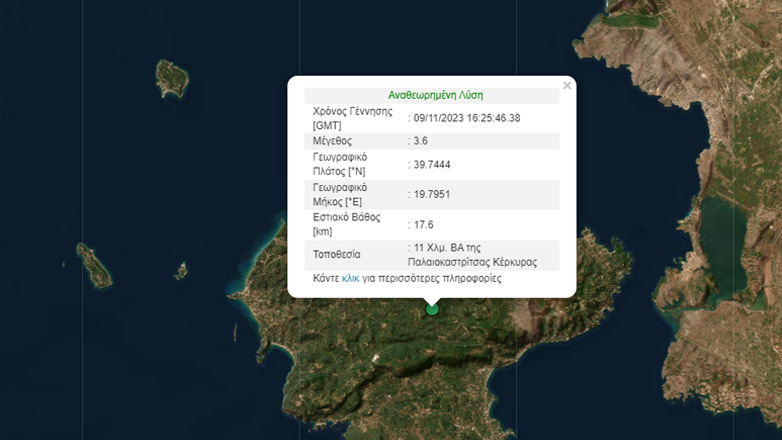Click the 'Τοποθεσία' label
The height and width of the screenshot is (440, 782).
point(337,254)
